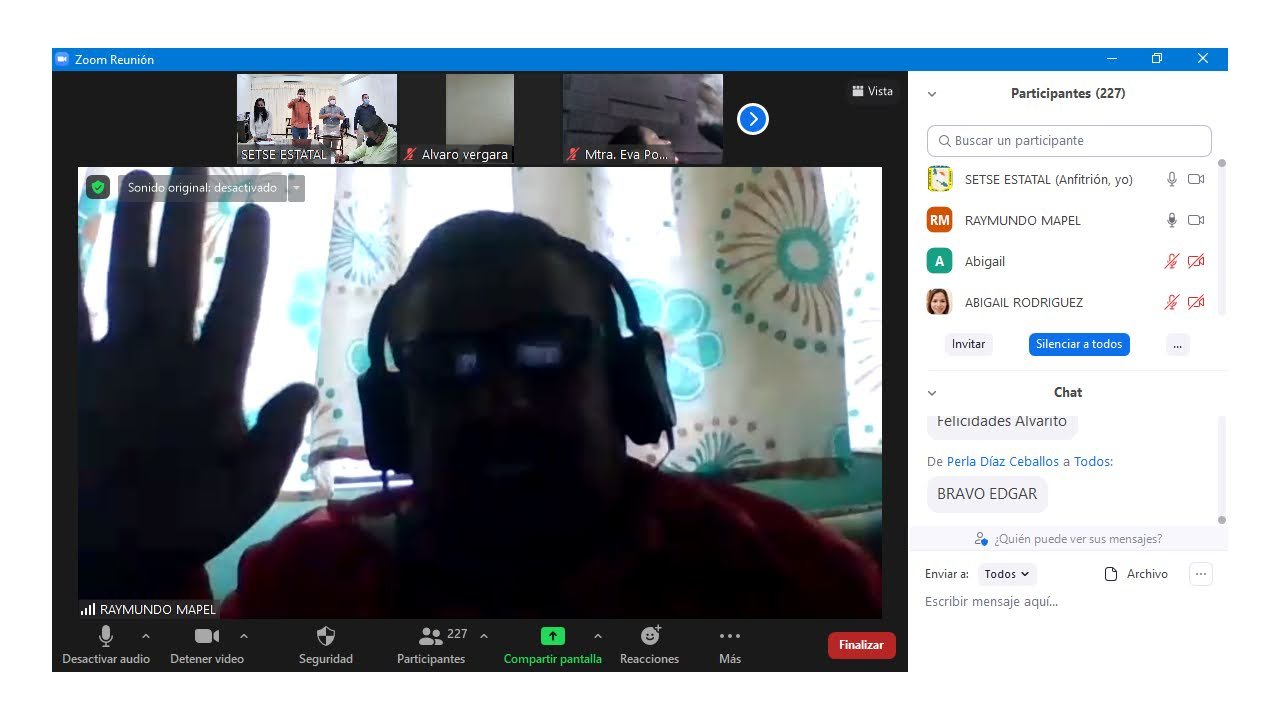Open chat more options ellipsis button

coord(1201,574)
